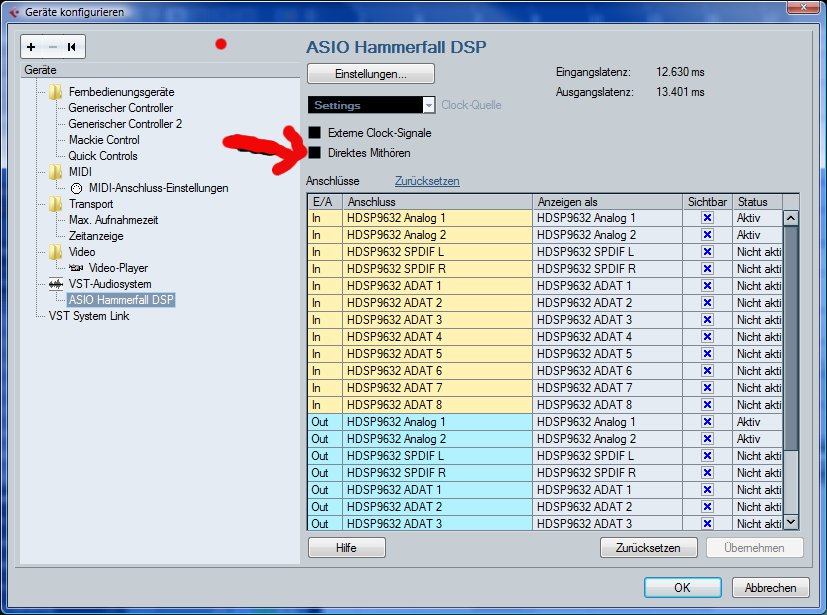Click the VST-Audiosystem waveform icon
The image size is (827, 615).
55,284
